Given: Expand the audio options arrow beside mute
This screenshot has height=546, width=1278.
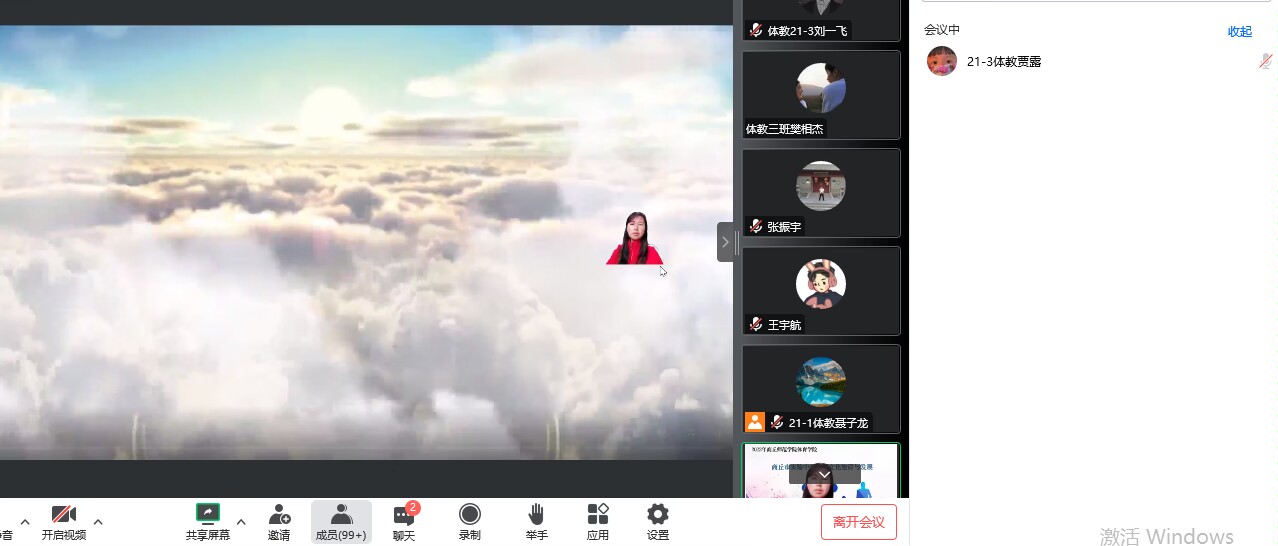Looking at the screenshot, I should click(25, 521).
